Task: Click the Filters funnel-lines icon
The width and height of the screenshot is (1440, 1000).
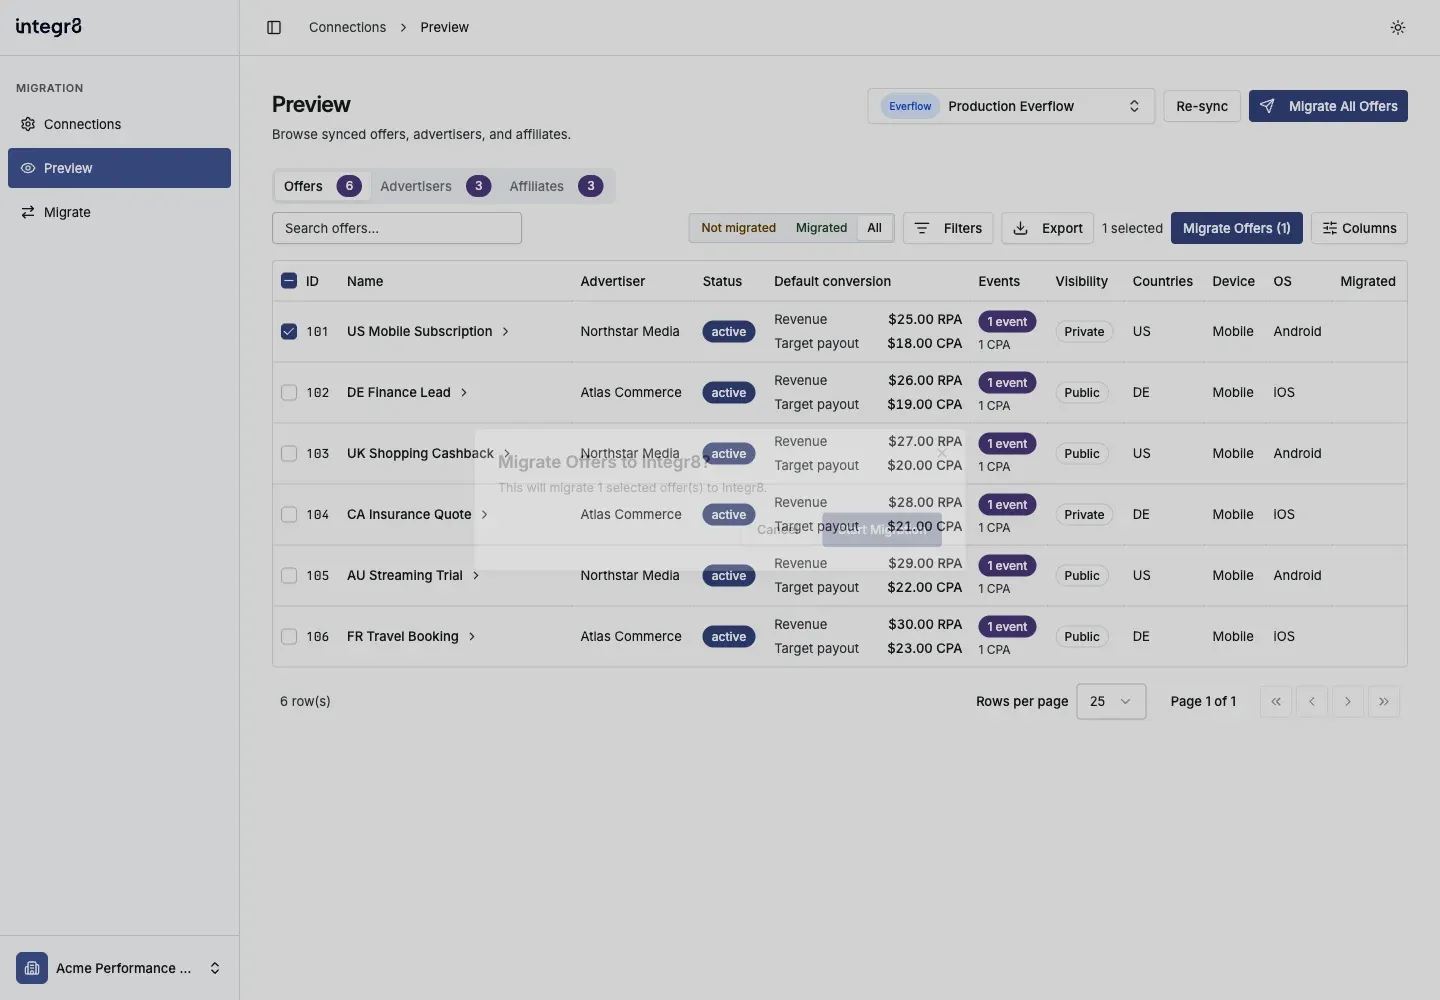Action: click(922, 228)
